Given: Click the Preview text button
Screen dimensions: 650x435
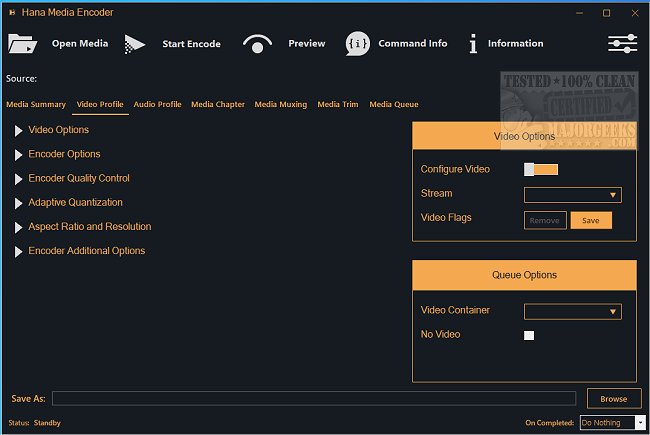Looking at the screenshot, I should pos(307,44).
